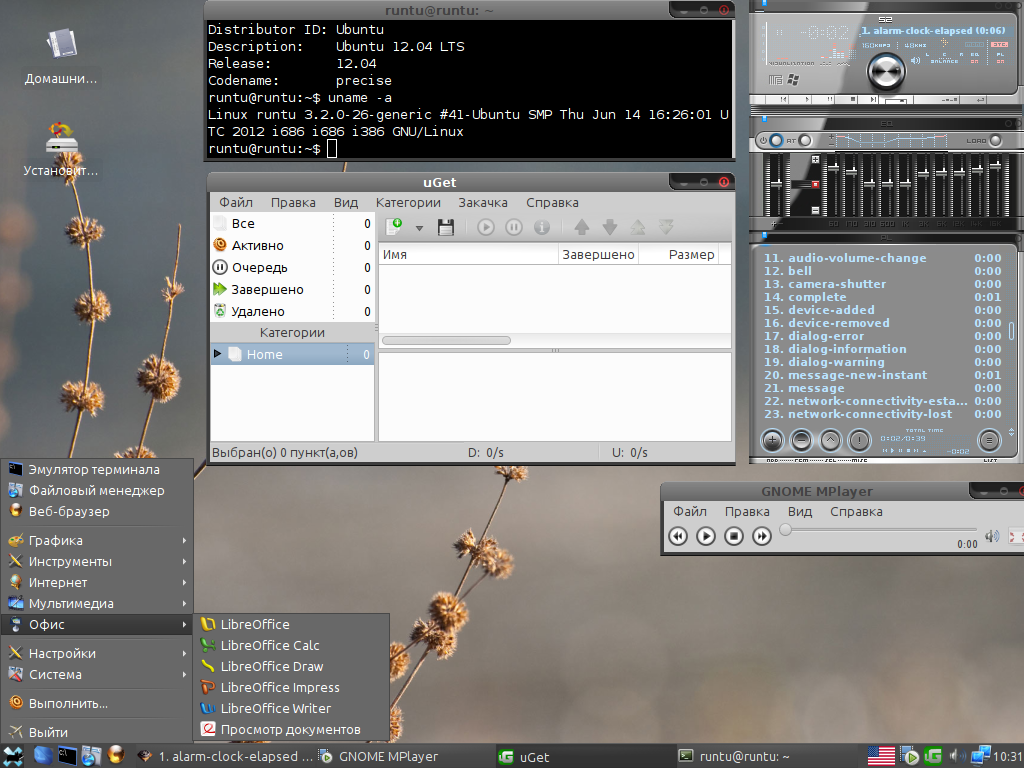The height and width of the screenshot is (768, 1024).
Task: Open the Вид menu in GNOME MPlayer
Action: point(799,511)
